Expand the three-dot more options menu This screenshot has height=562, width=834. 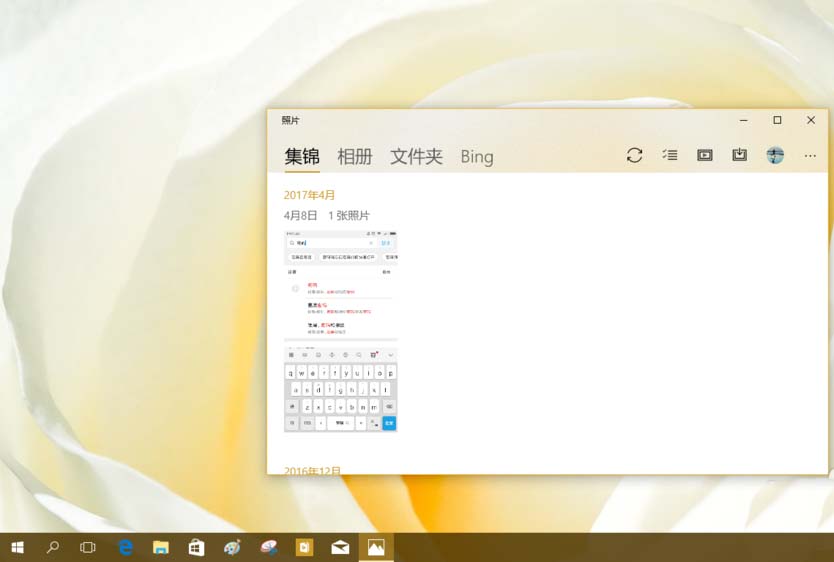810,156
